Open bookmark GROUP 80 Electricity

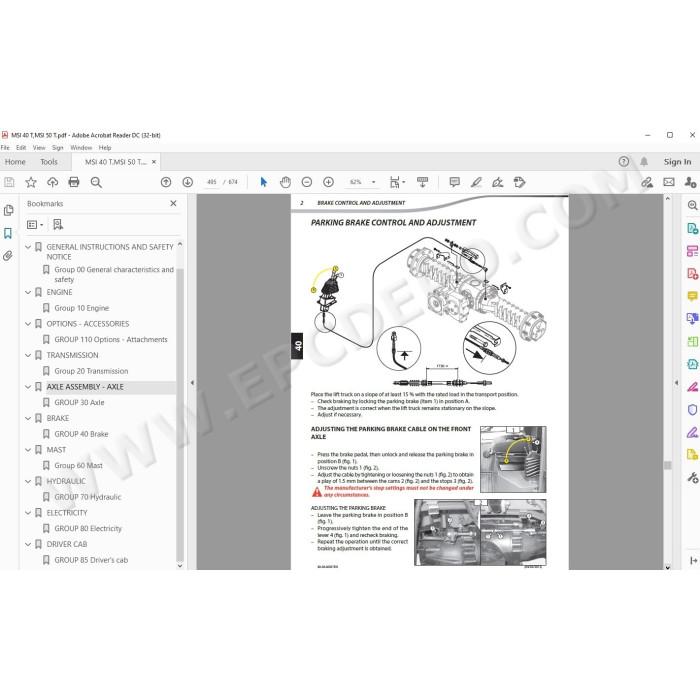88,529
